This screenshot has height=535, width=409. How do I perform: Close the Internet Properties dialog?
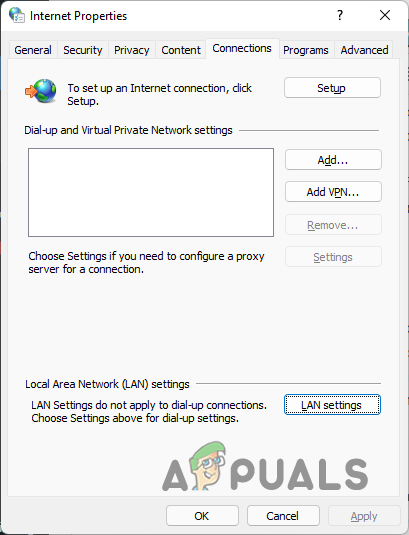[385, 15]
